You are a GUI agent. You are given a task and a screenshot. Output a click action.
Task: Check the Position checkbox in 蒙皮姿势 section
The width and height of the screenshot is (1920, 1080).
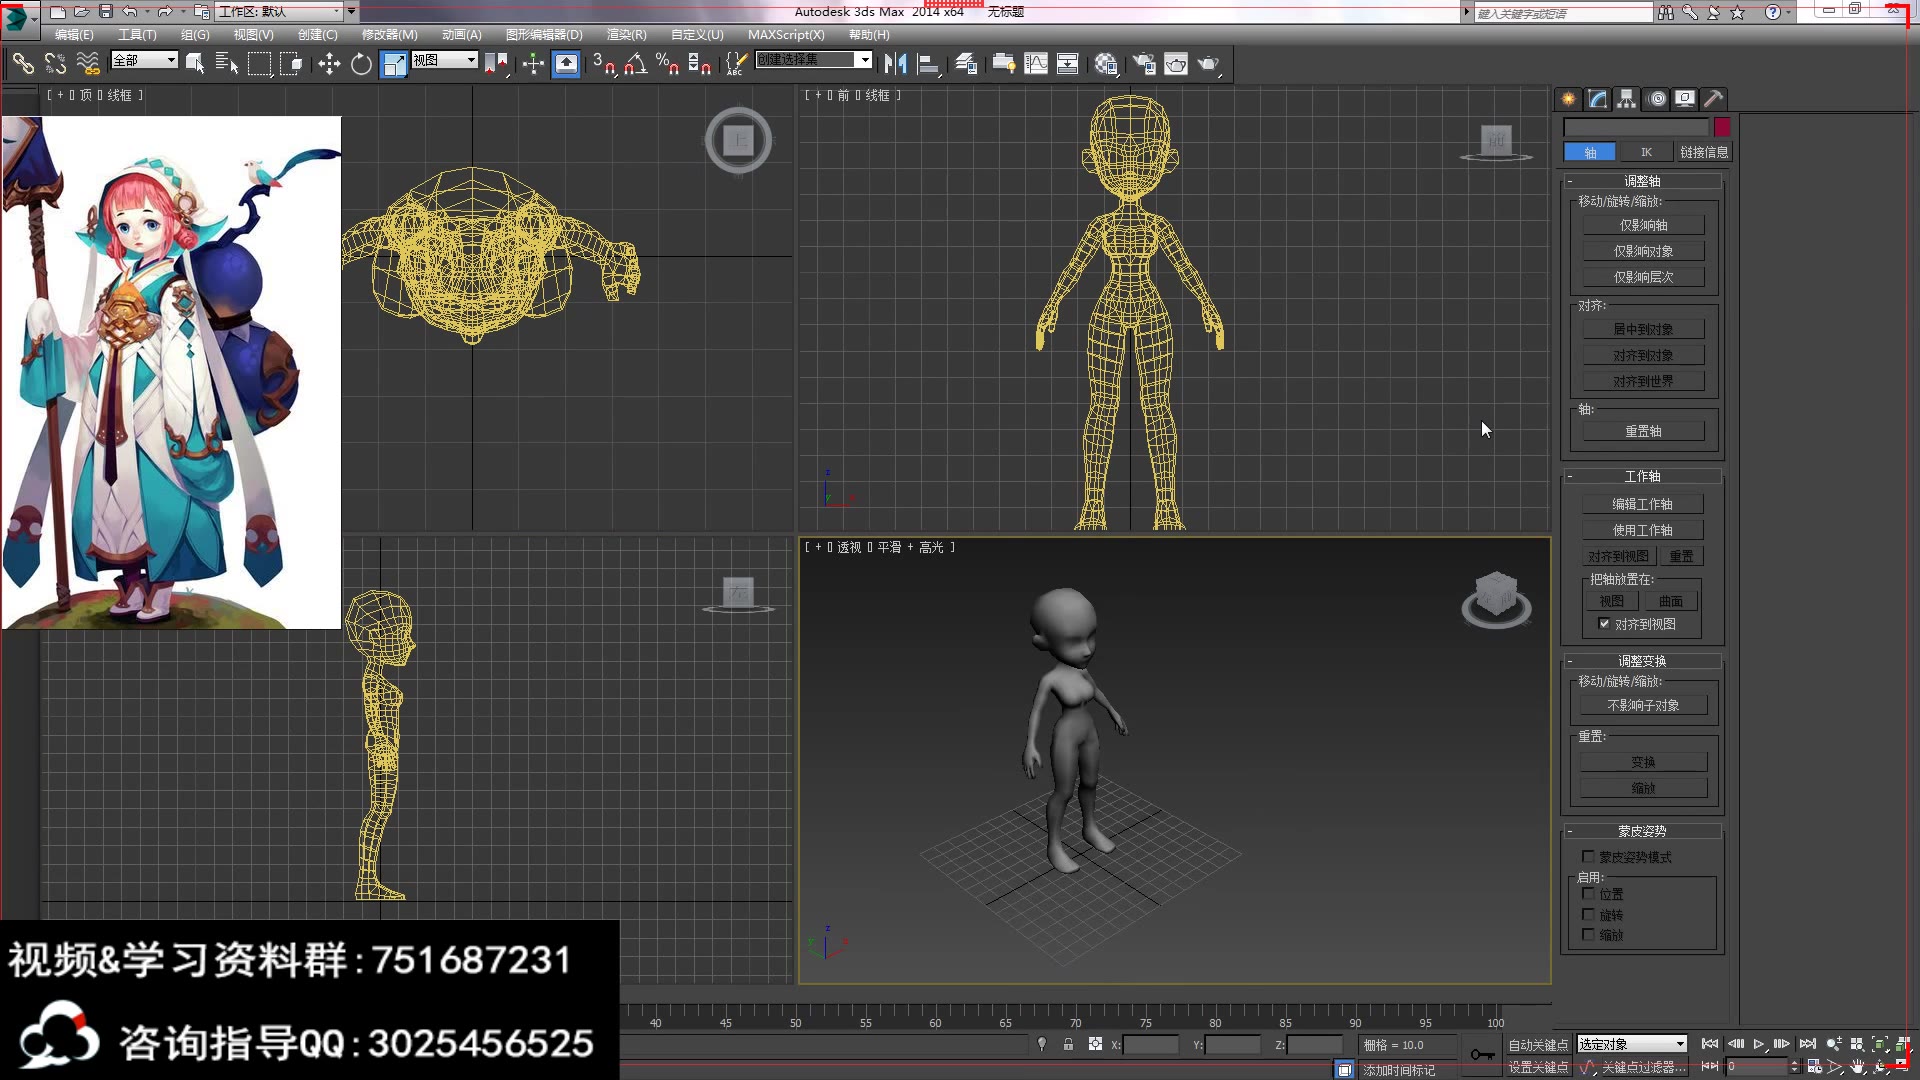coord(1589,894)
